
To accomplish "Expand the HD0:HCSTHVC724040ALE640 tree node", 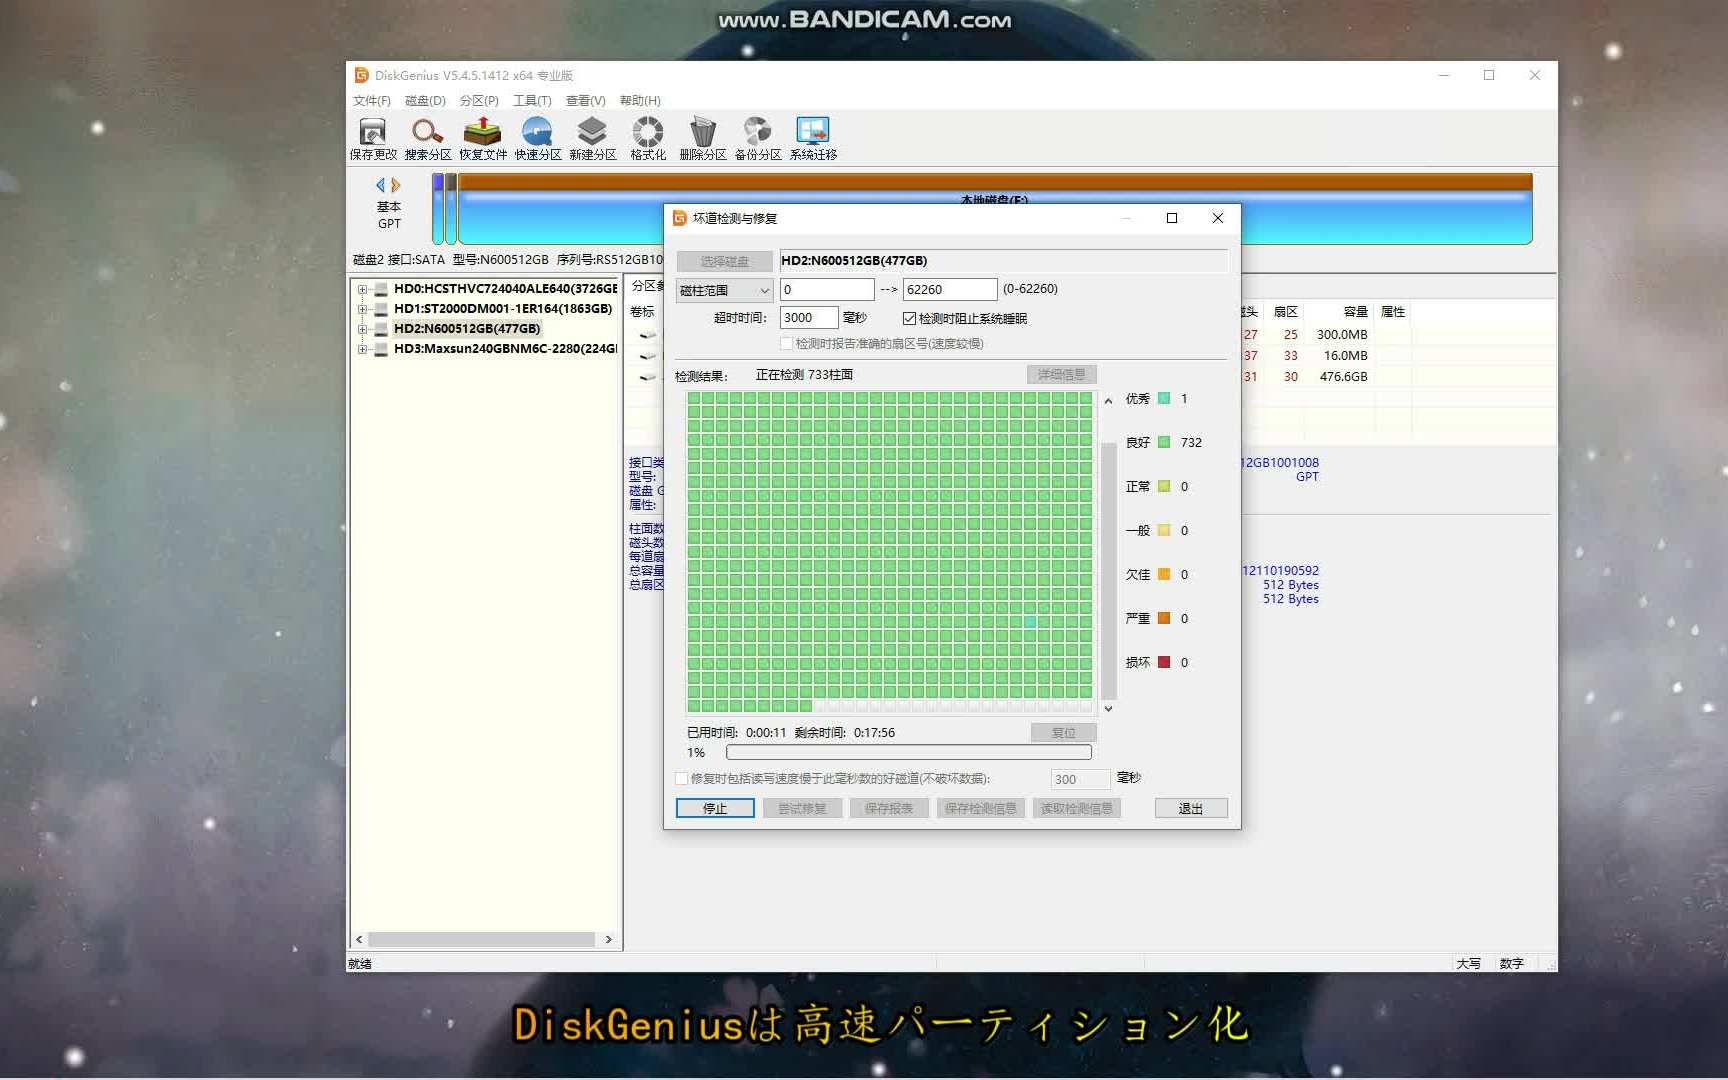I will (362, 289).
